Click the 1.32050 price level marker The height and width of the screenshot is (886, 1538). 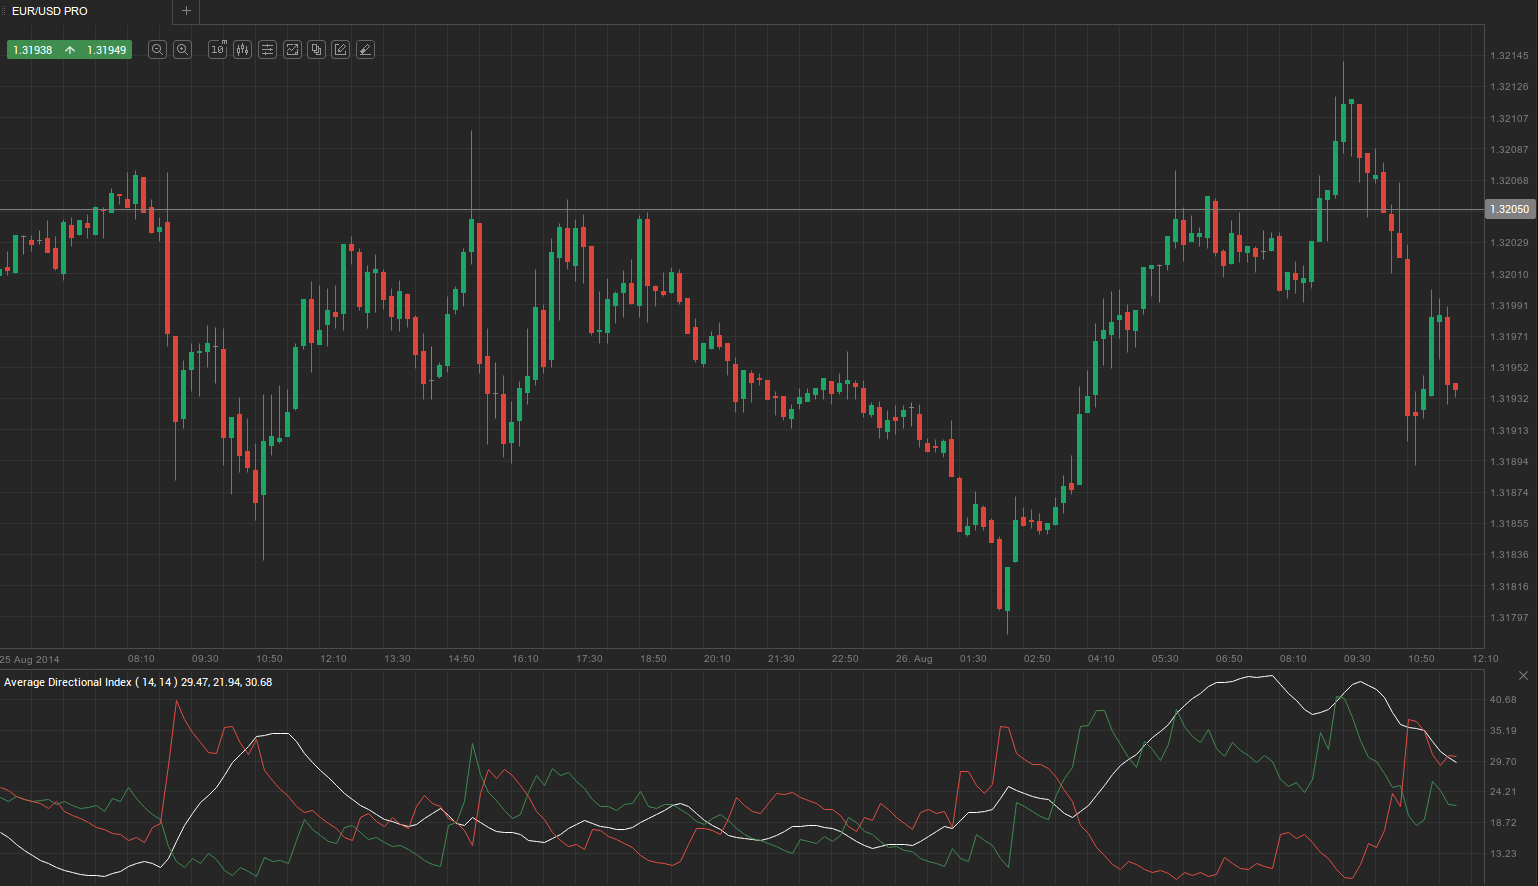point(1509,209)
